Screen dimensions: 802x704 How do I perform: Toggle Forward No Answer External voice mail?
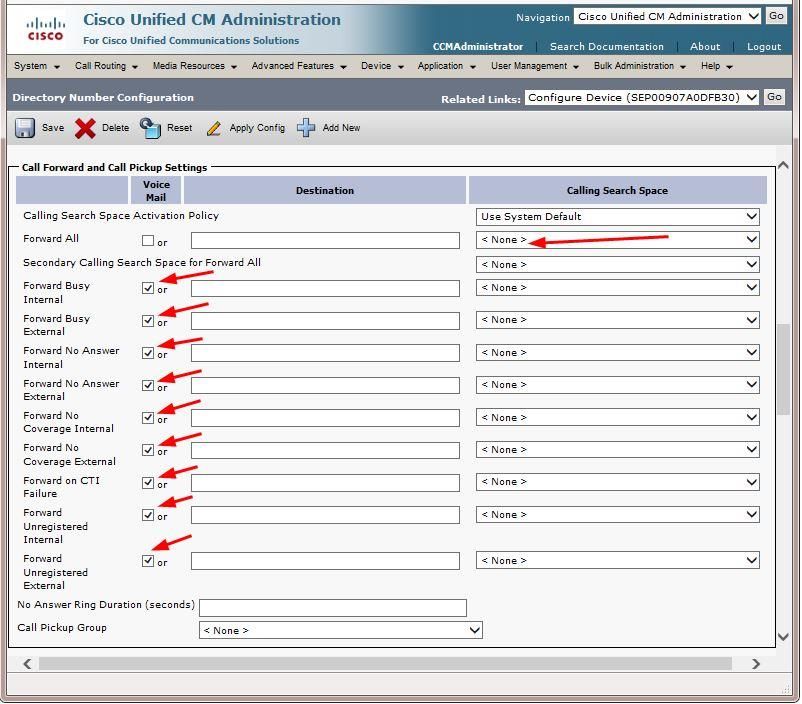(148, 385)
